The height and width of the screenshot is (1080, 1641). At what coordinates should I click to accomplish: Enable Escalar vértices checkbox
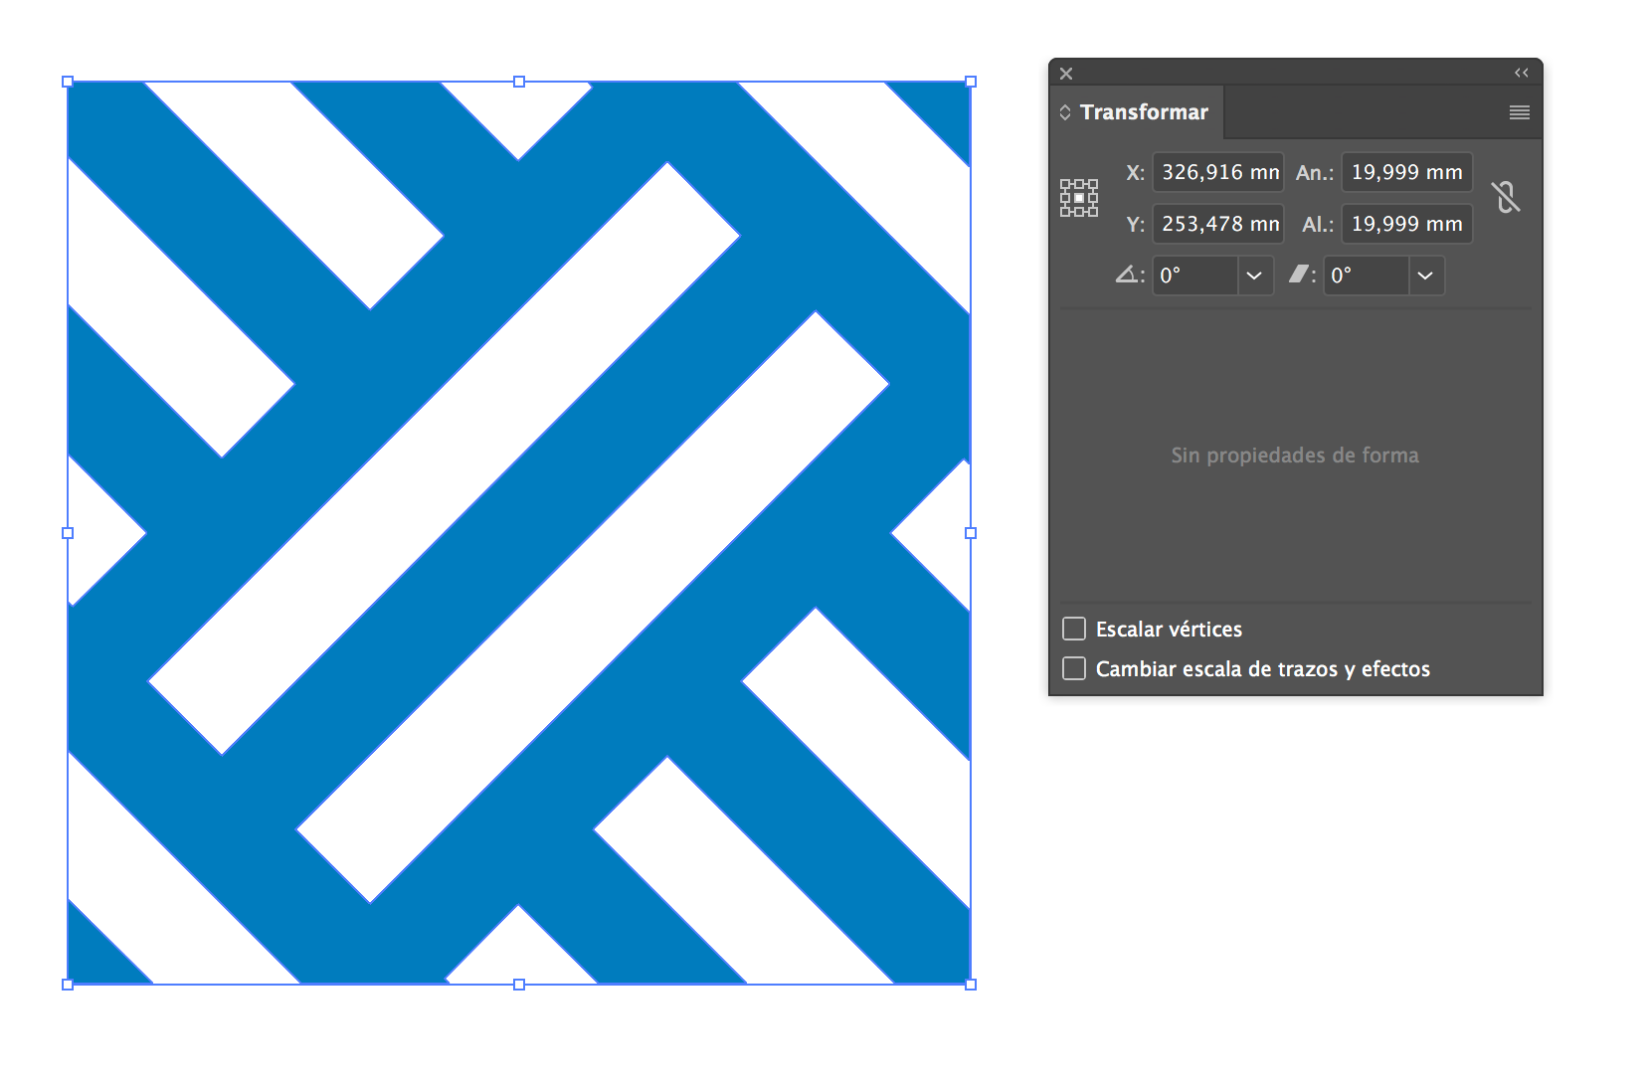(1074, 629)
